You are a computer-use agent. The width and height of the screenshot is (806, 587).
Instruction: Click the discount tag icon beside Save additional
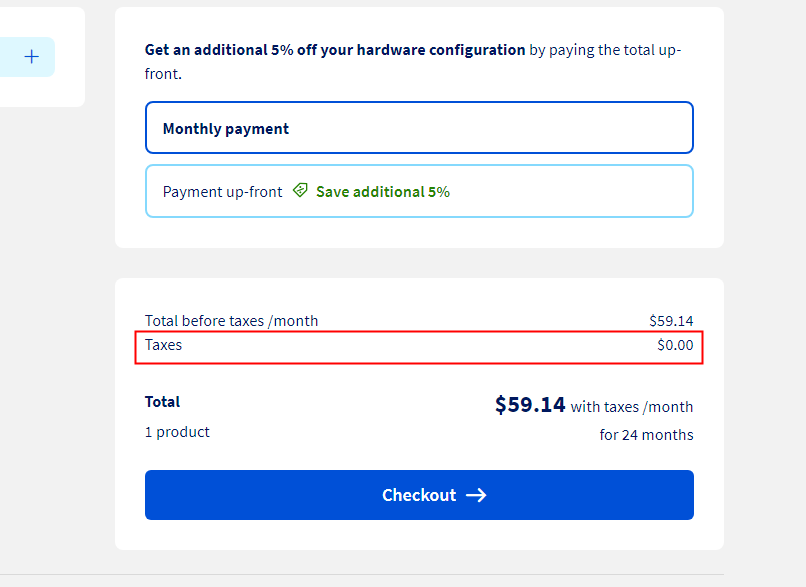(300, 191)
